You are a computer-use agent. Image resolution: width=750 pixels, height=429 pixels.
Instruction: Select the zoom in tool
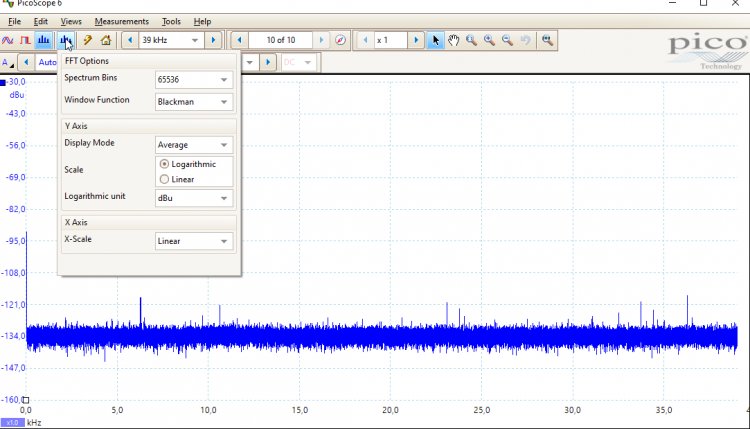coord(489,40)
